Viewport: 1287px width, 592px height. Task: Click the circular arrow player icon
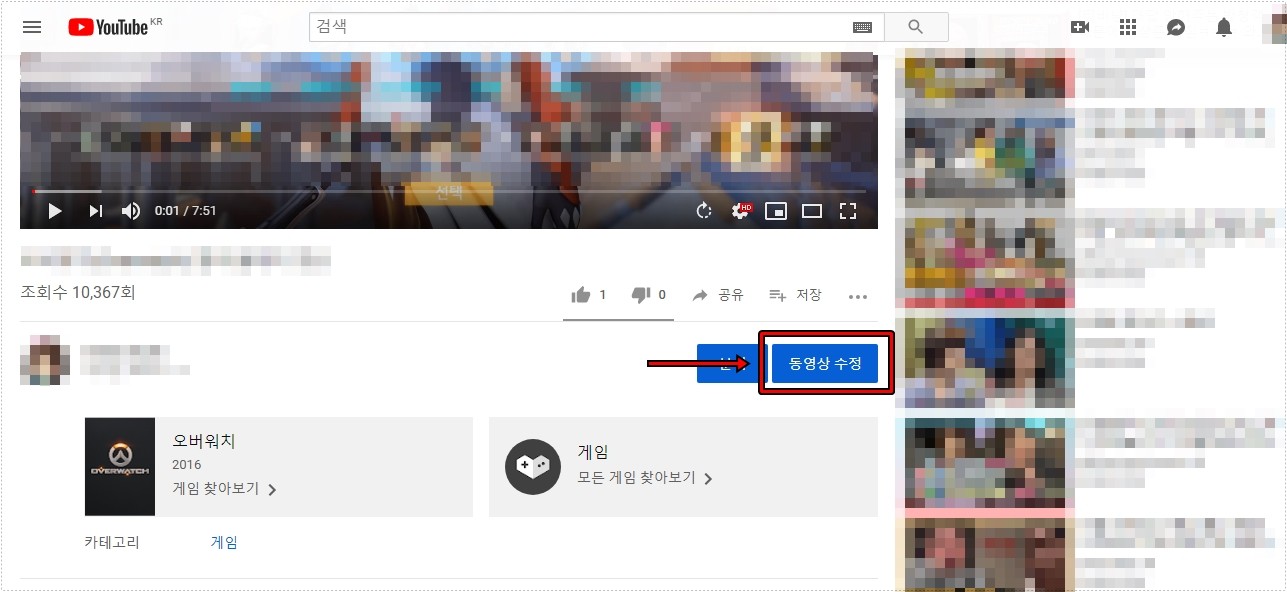704,210
